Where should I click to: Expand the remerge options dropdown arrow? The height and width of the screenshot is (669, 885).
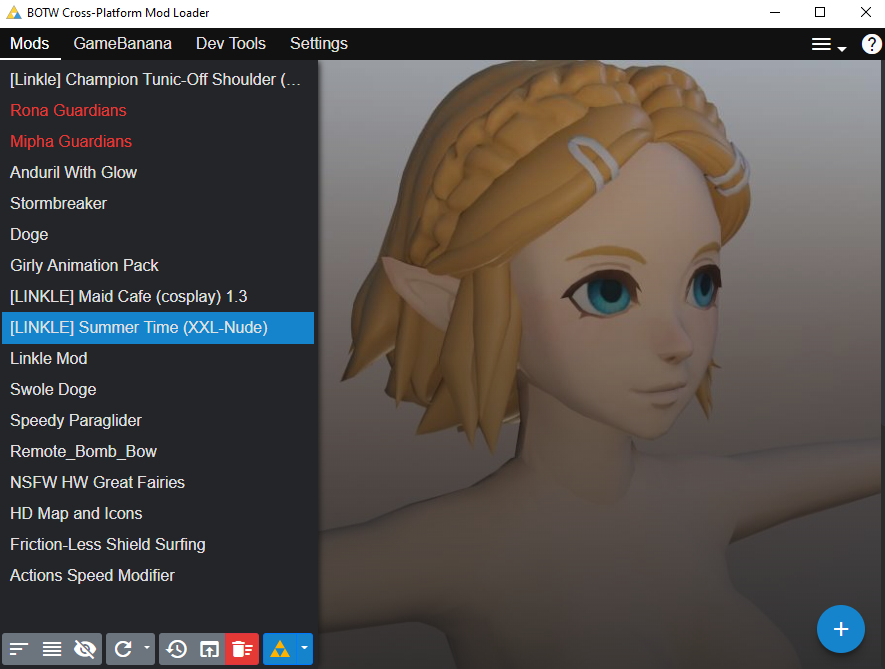[x=147, y=648]
